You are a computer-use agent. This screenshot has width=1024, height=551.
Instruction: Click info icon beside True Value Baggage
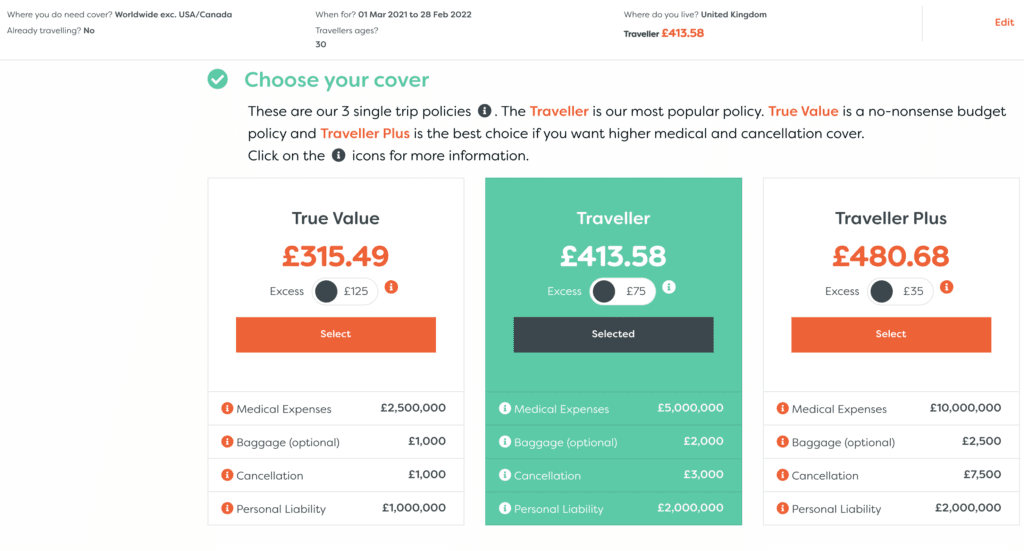click(x=227, y=442)
